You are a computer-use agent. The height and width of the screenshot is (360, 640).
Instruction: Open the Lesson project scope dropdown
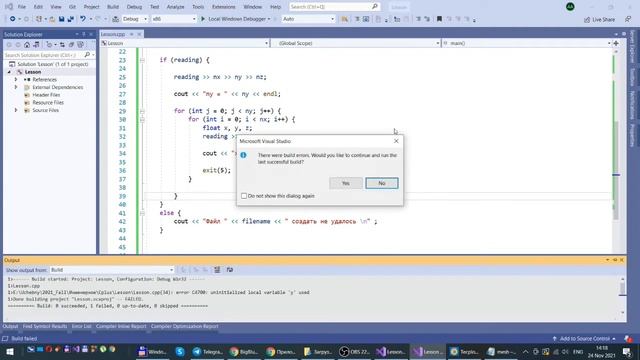(185, 43)
